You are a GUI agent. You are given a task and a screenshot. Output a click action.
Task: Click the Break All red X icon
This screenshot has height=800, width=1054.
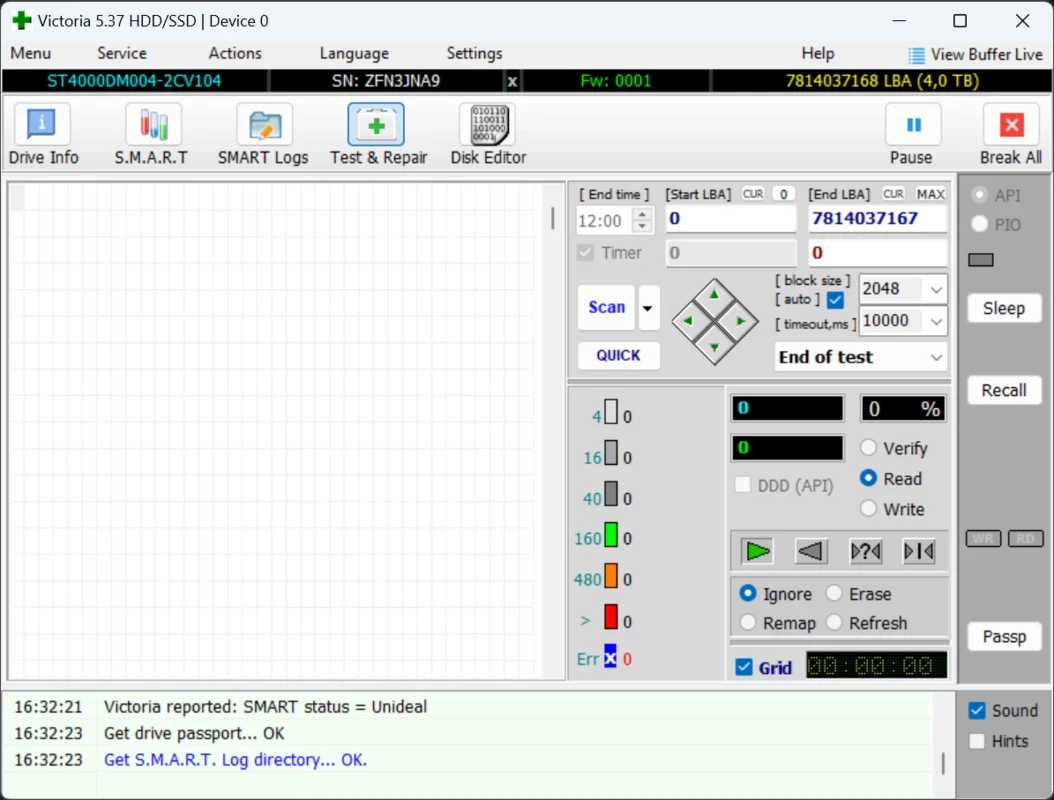coord(1011,126)
